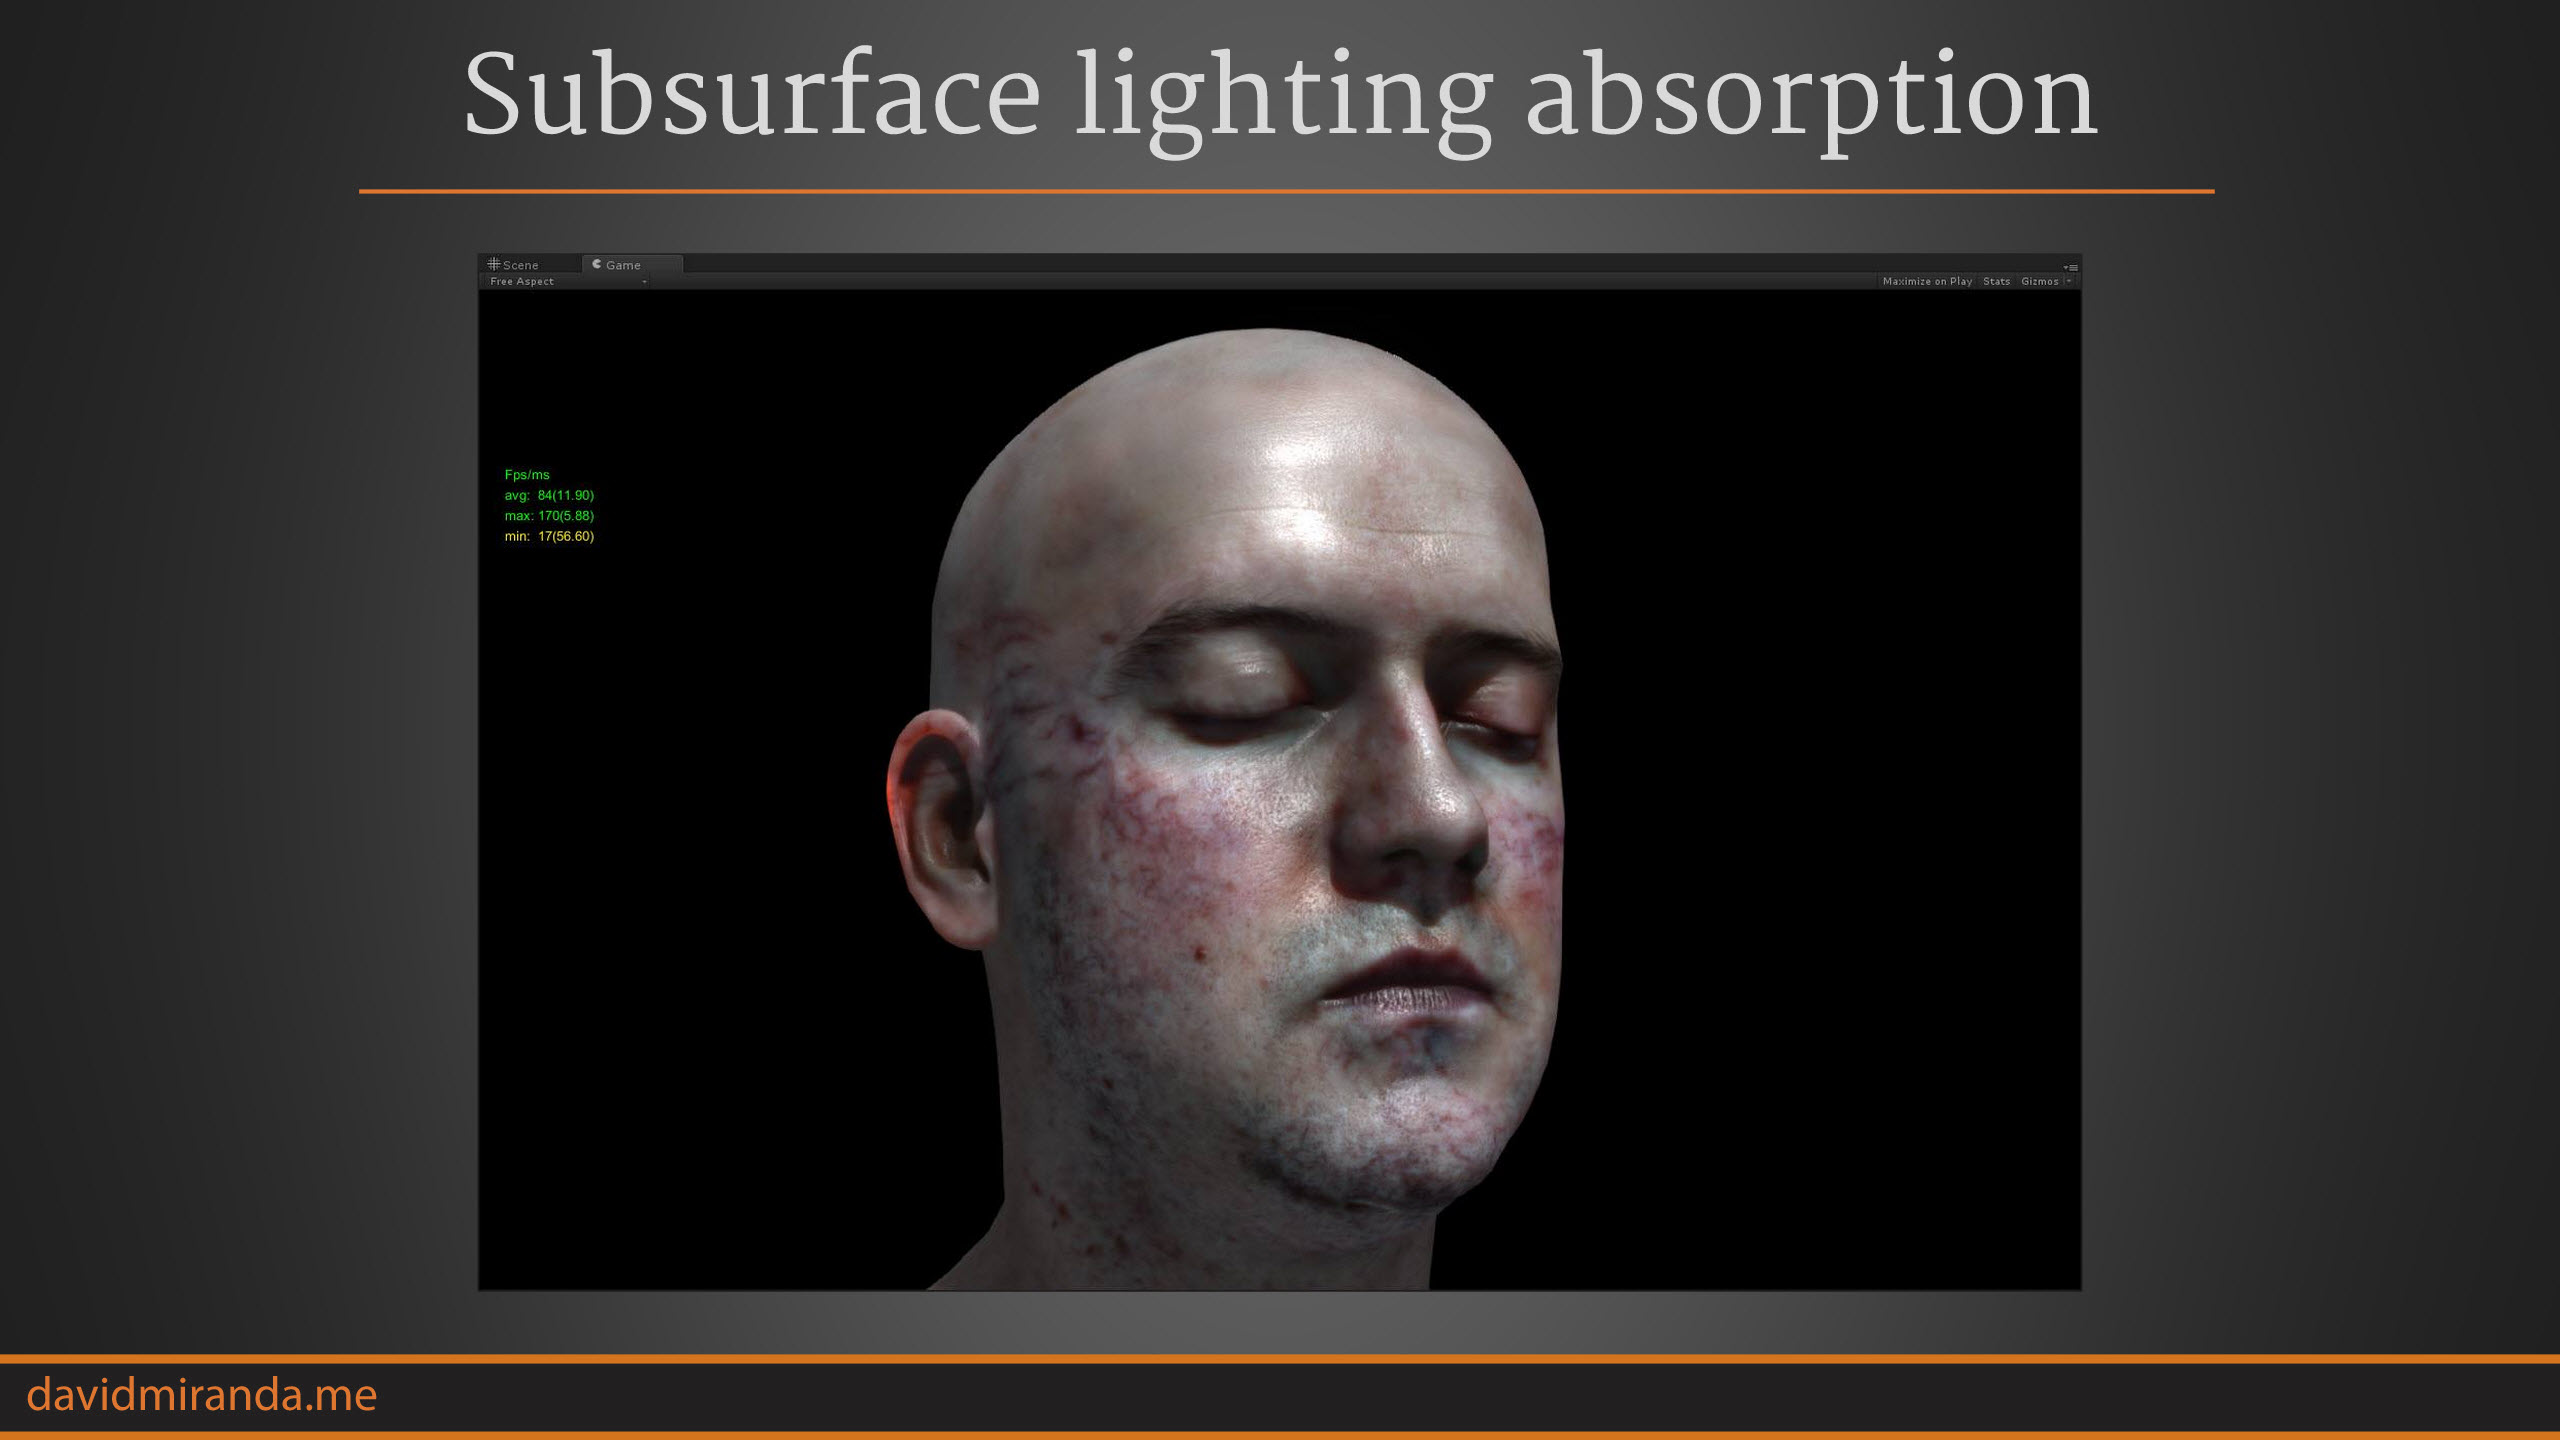Toggle Gizmos in Game view

tap(2039, 282)
